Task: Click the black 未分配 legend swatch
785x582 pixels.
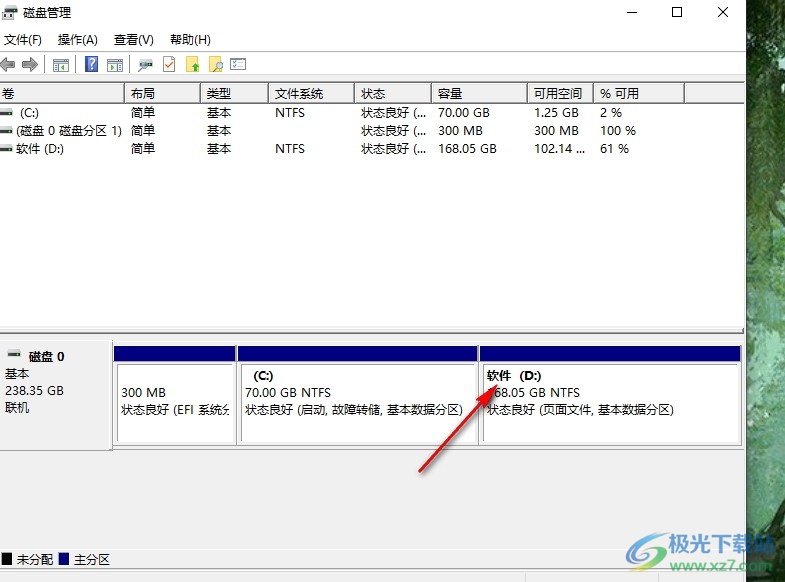Action: [7, 559]
